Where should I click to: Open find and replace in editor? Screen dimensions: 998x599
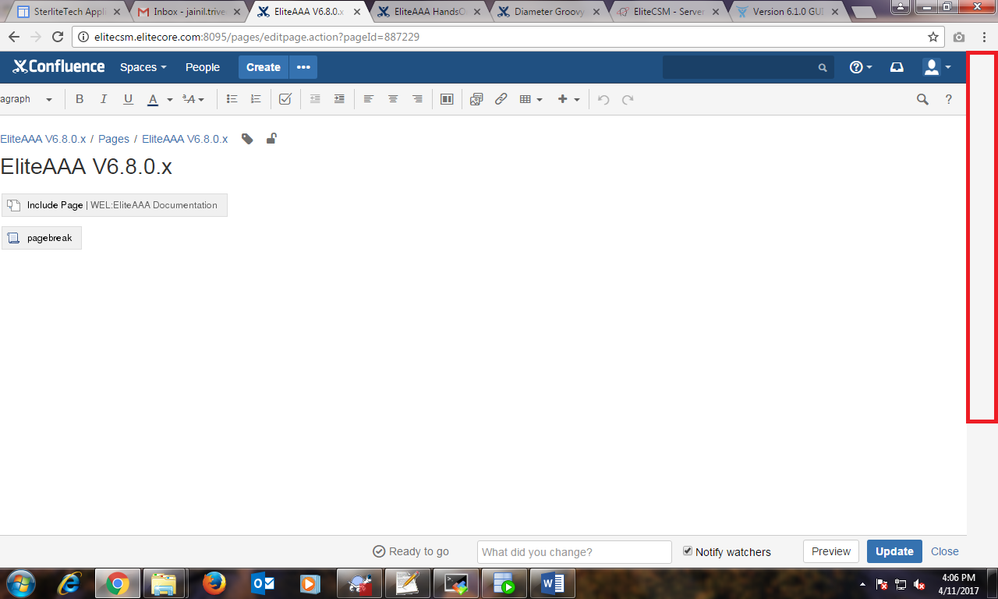pos(922,99)
